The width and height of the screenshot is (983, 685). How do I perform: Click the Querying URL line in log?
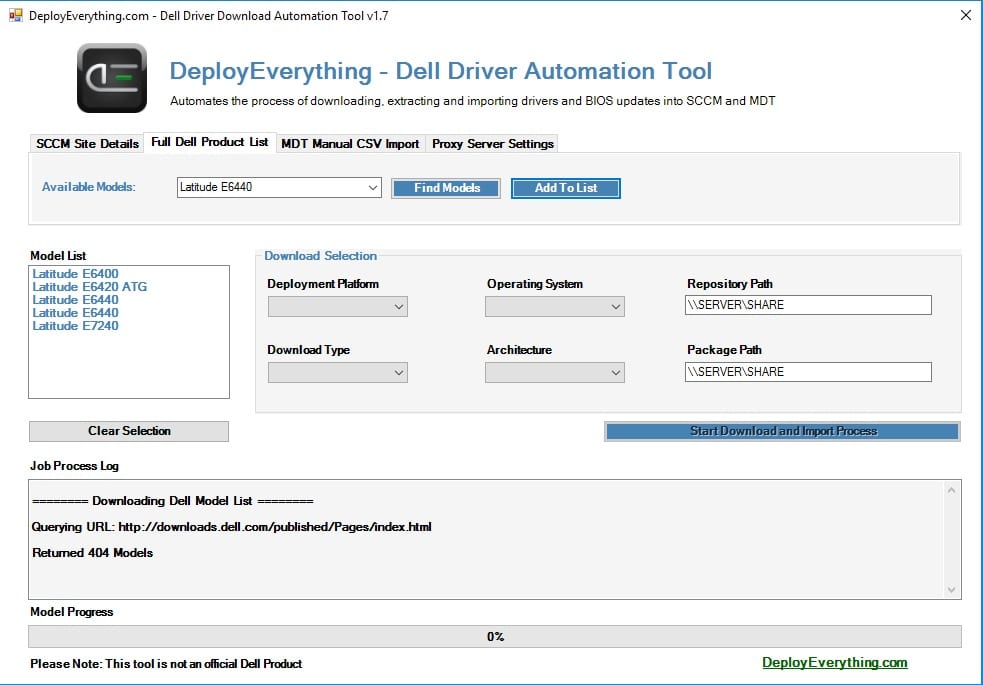coord(231,527)
